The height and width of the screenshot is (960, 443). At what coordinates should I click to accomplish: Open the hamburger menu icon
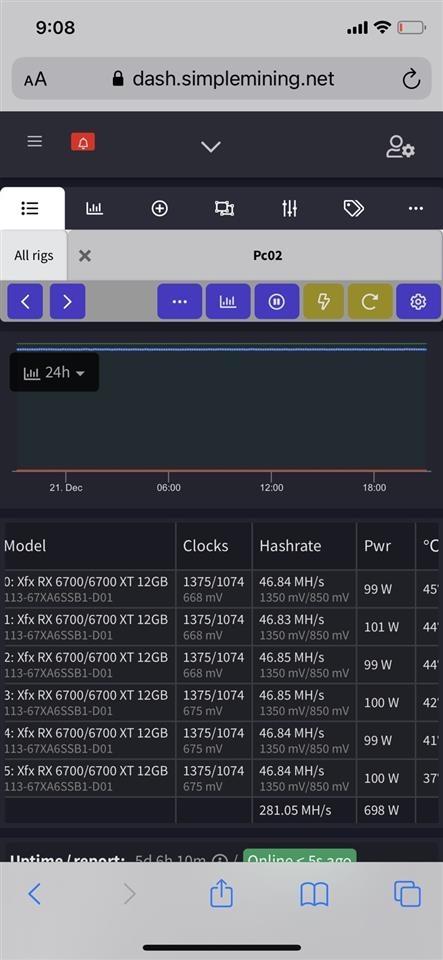click(x=35, y=142)
